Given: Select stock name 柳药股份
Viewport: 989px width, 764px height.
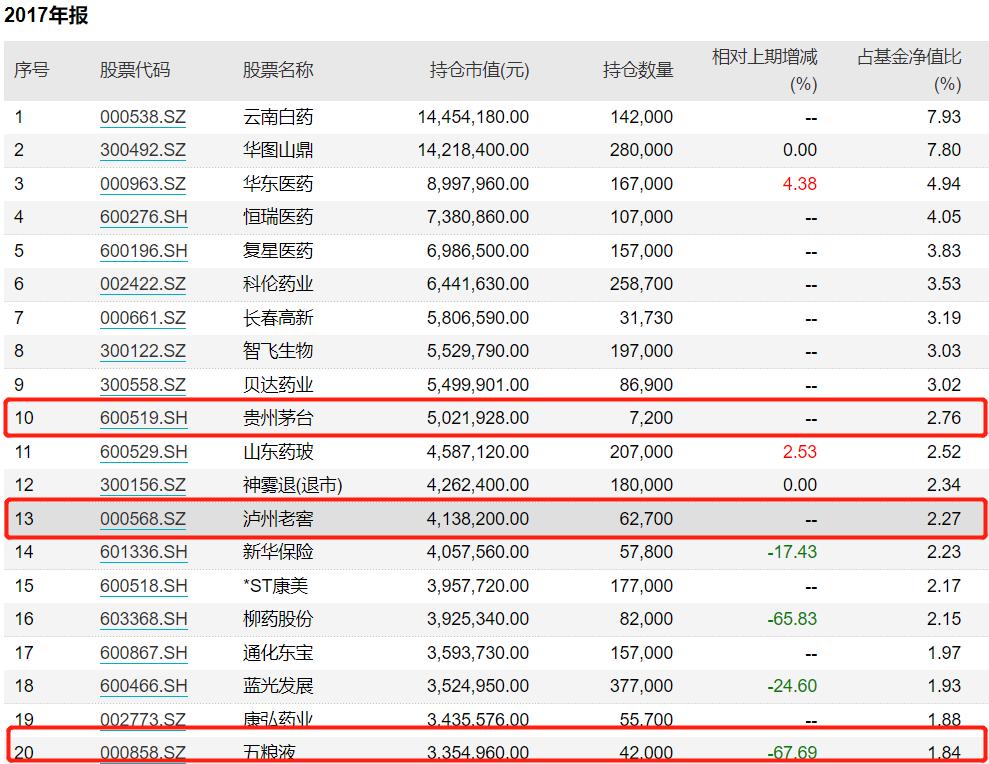Looking at the screenshot, I should pyautogui.click(x=278, y=619).
